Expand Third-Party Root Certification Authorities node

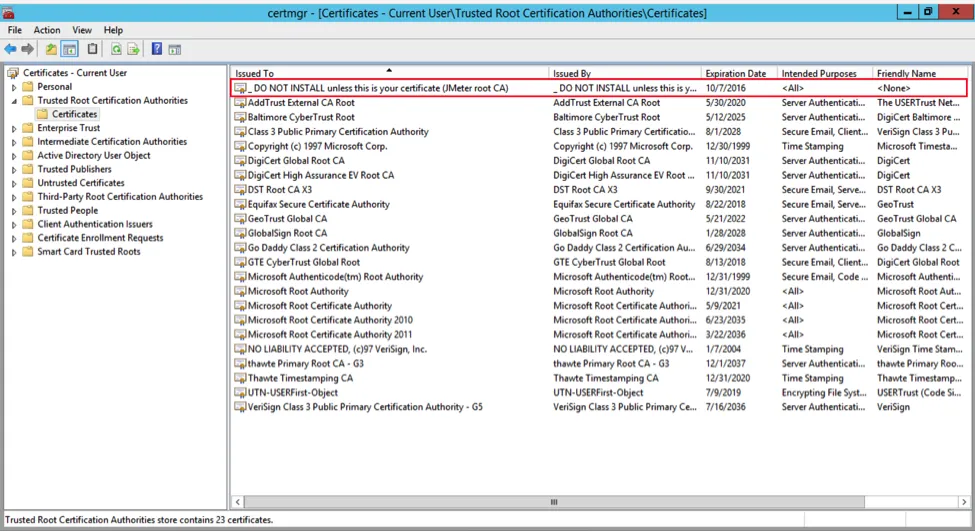14,197
